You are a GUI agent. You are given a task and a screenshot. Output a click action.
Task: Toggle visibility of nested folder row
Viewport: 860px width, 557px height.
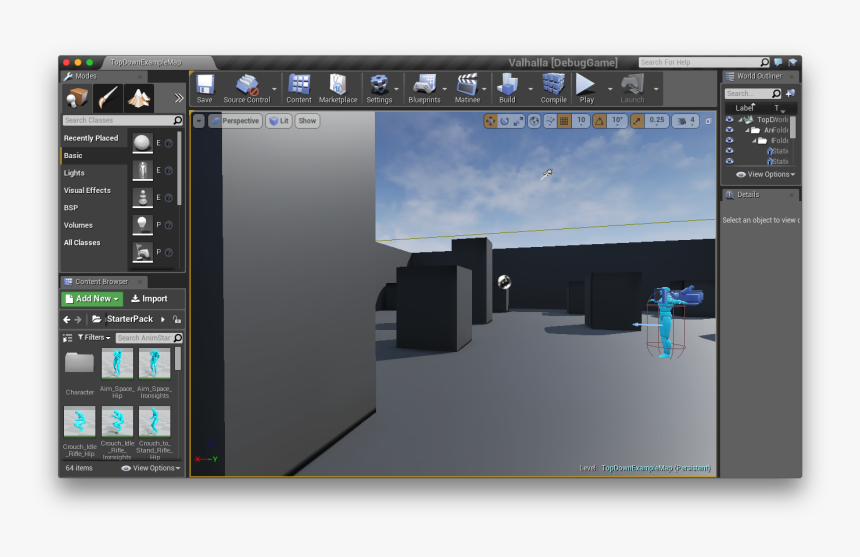click(x=729, y=140)
